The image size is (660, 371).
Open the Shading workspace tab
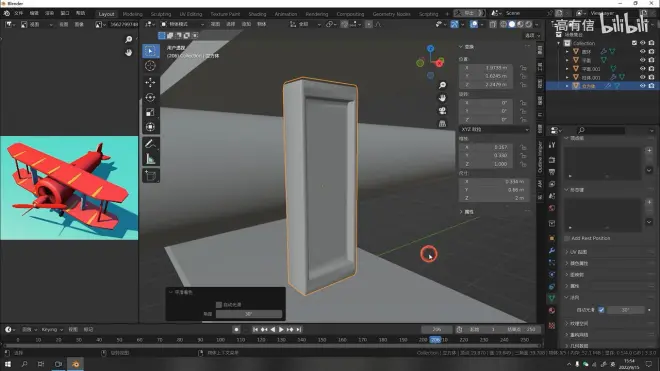tap(257, 14)
